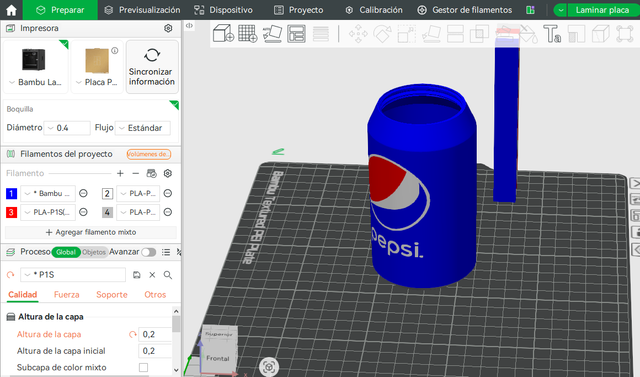Open the Calibración menu
This screenshot has height=377, width=640.
click(374, 10)
